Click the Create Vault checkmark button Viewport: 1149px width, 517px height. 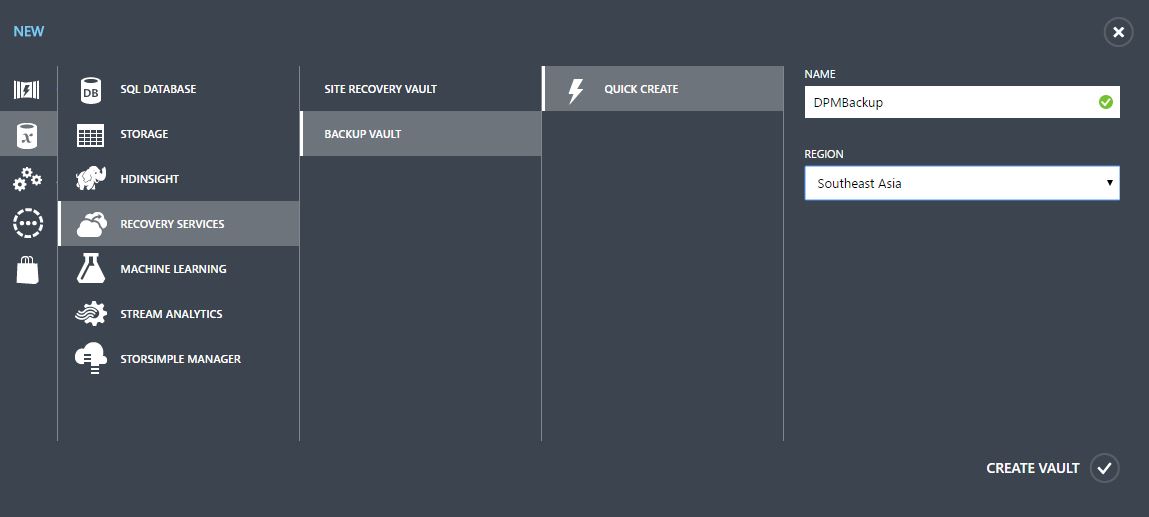coord(1104,468)
